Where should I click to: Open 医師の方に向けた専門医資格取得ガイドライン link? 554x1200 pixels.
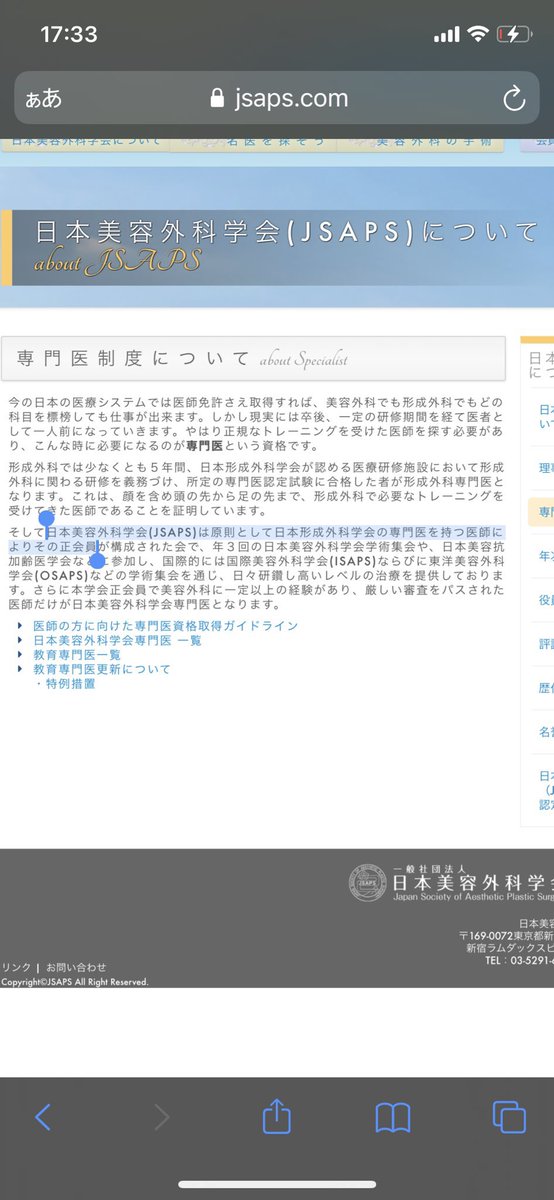tap(165, 626)
